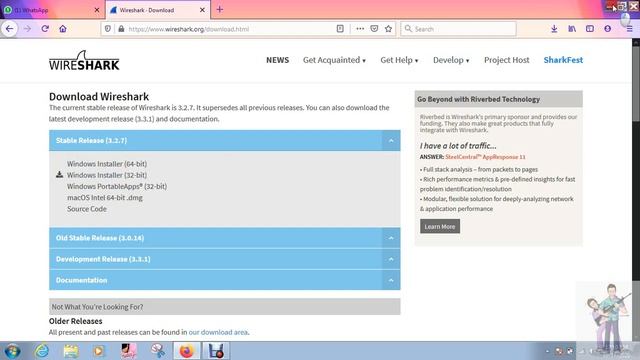Open the Project Host menu item
The height and width of the screenshot is (360, 640).
pos(507,60)
